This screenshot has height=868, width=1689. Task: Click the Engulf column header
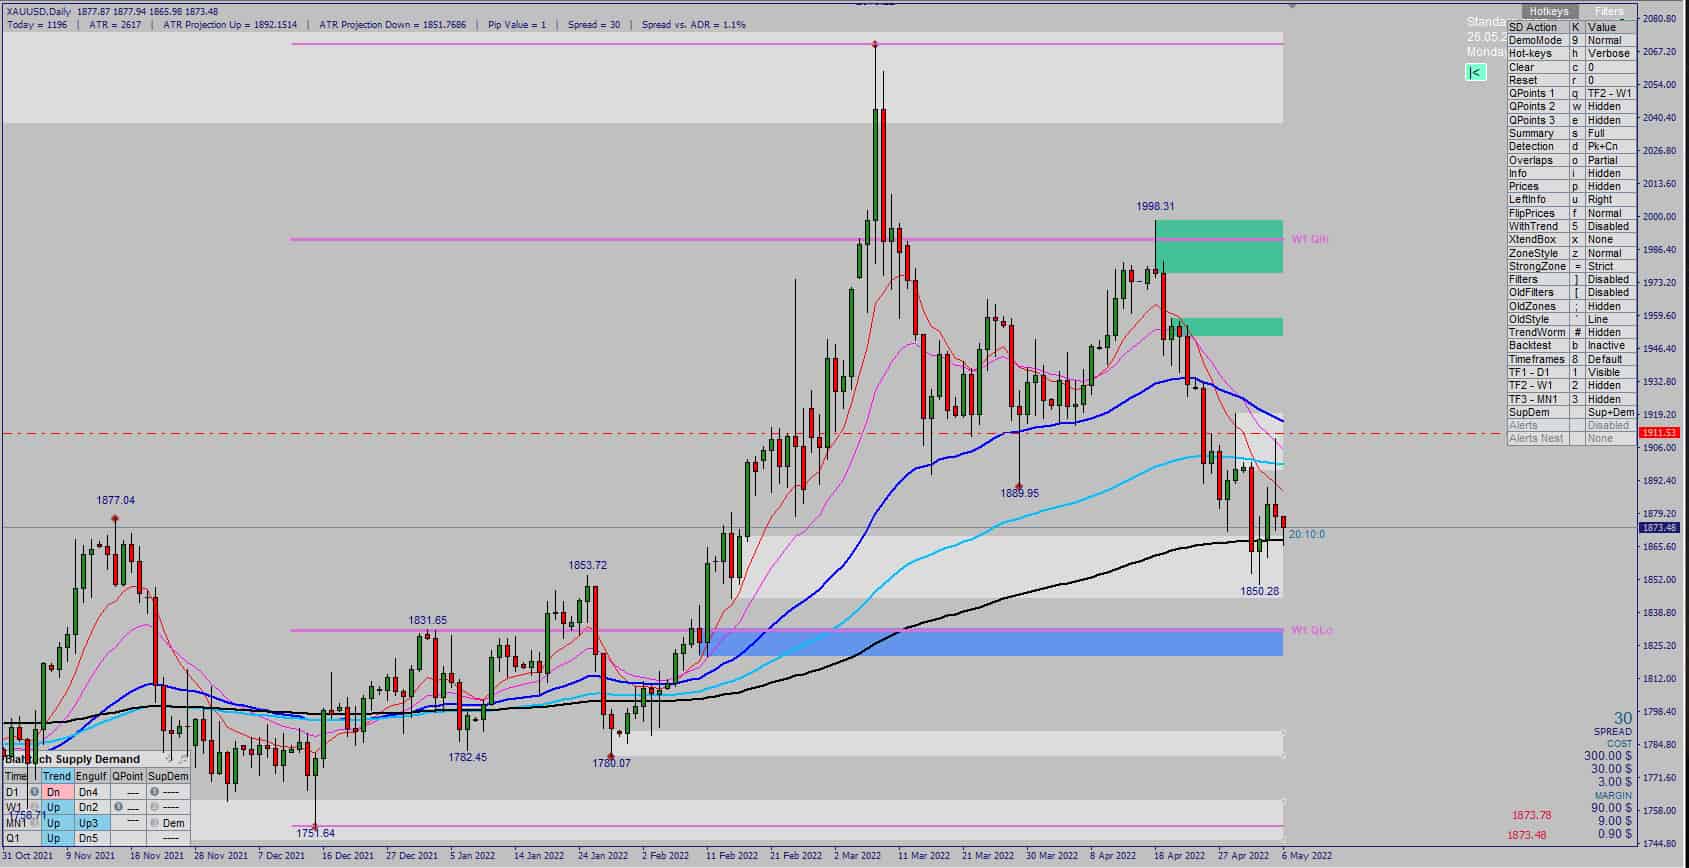[x=91, y=776]
